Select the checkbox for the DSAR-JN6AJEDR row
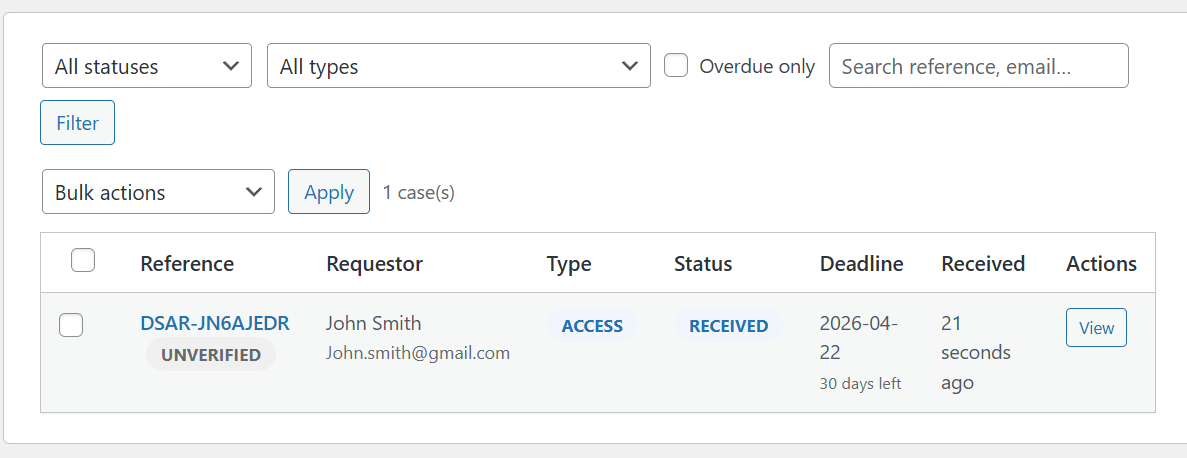The height and width of the screenshot is (458, 1187). 71,325
